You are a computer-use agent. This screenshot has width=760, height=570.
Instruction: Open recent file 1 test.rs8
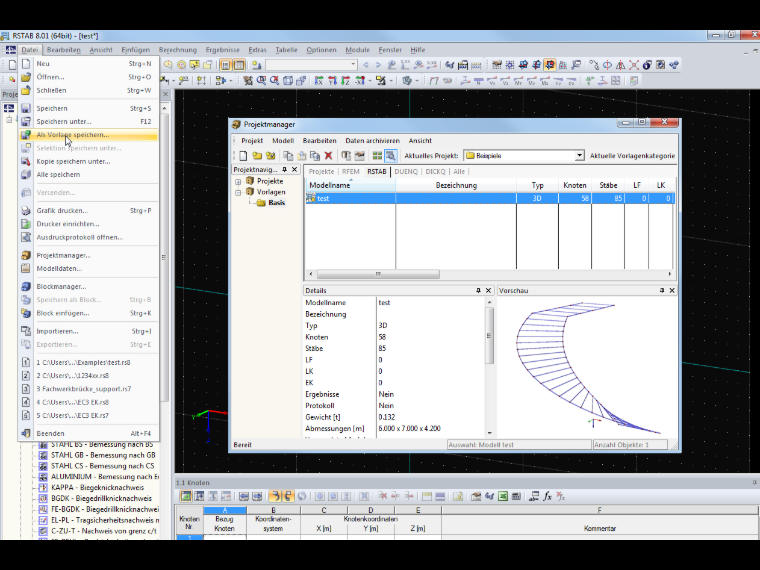89,363
